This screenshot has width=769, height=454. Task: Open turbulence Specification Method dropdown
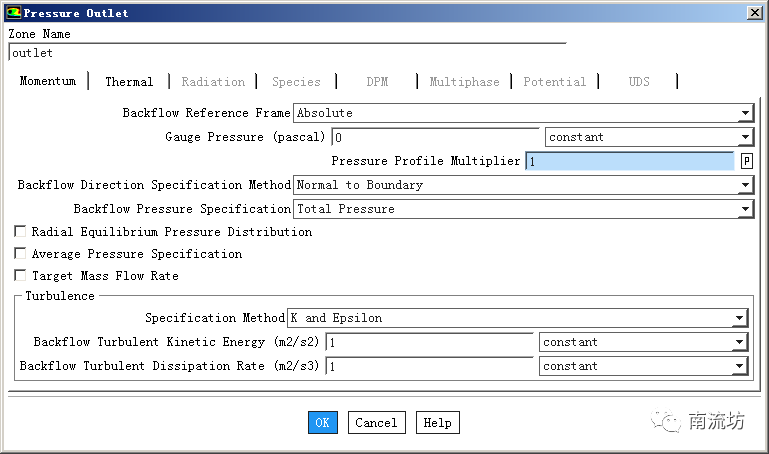tap(739, 318)
